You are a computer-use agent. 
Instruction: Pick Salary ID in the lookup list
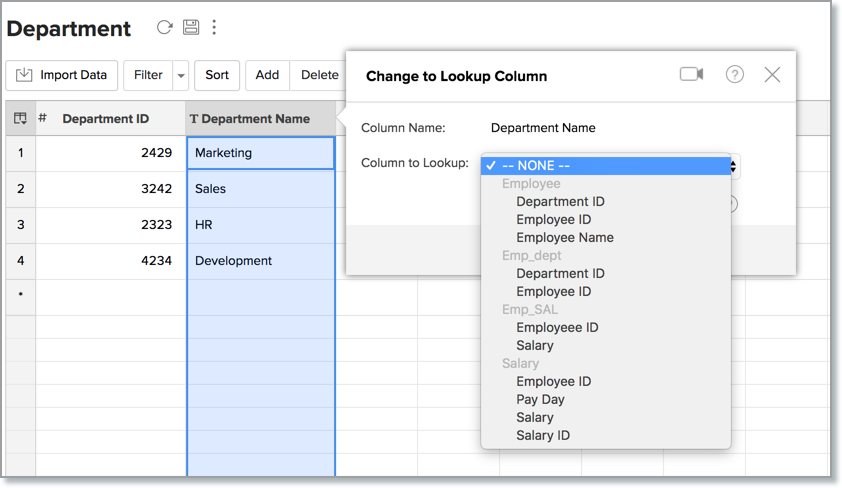(x=543, y=436)
